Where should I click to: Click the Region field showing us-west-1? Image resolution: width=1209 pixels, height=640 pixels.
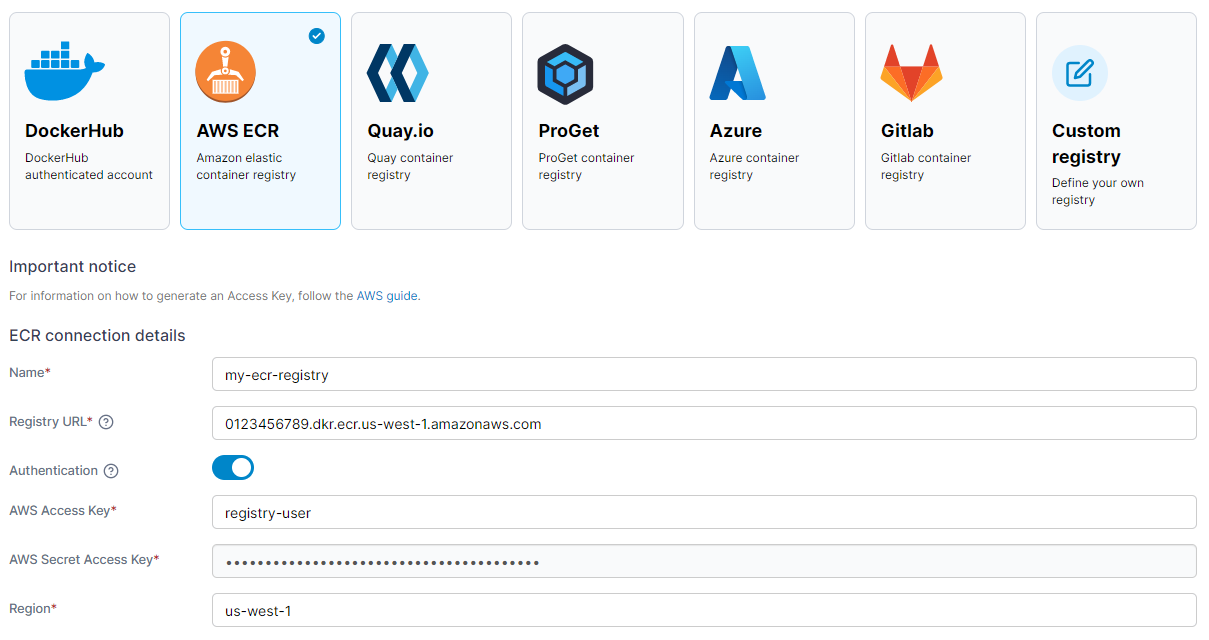tap(704, 610)
